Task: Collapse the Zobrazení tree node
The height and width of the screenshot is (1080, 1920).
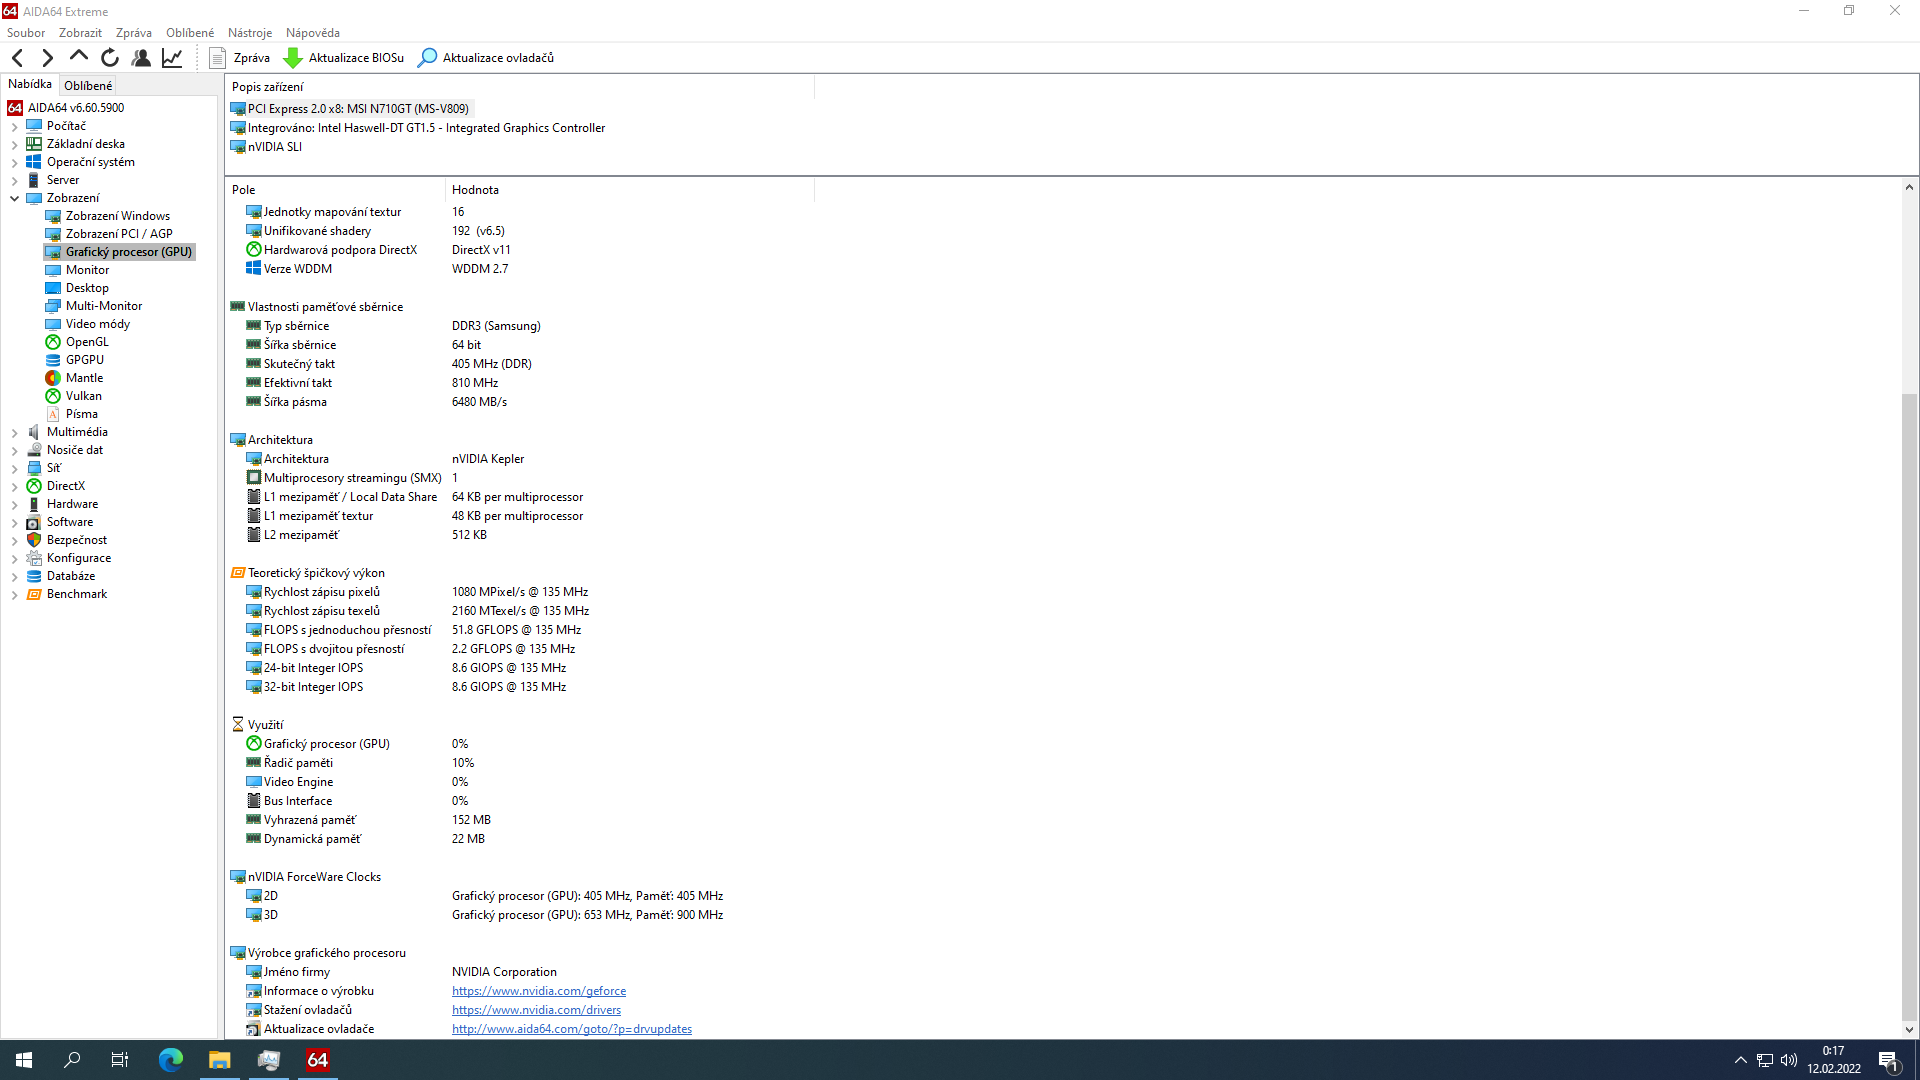Action: click(x=15, y=198)
